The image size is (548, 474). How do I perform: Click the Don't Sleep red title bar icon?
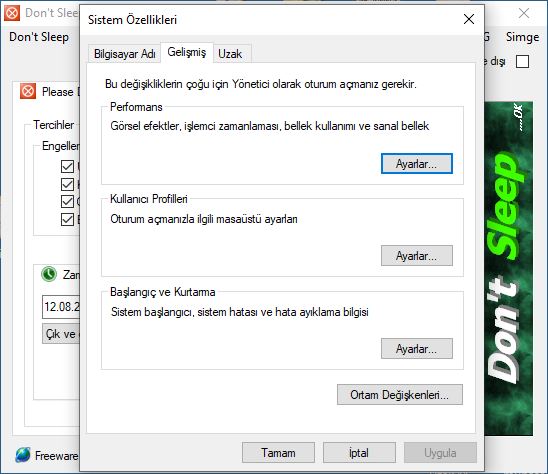point(12,13)
